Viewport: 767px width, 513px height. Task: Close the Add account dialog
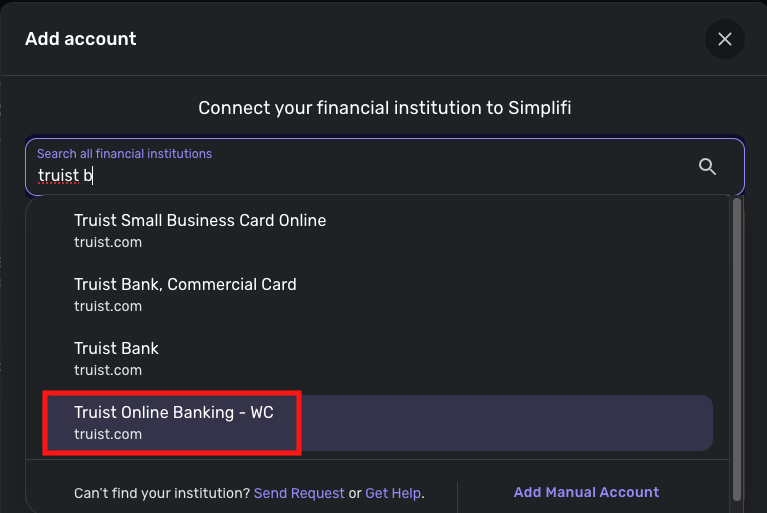(x=725, y=39)
